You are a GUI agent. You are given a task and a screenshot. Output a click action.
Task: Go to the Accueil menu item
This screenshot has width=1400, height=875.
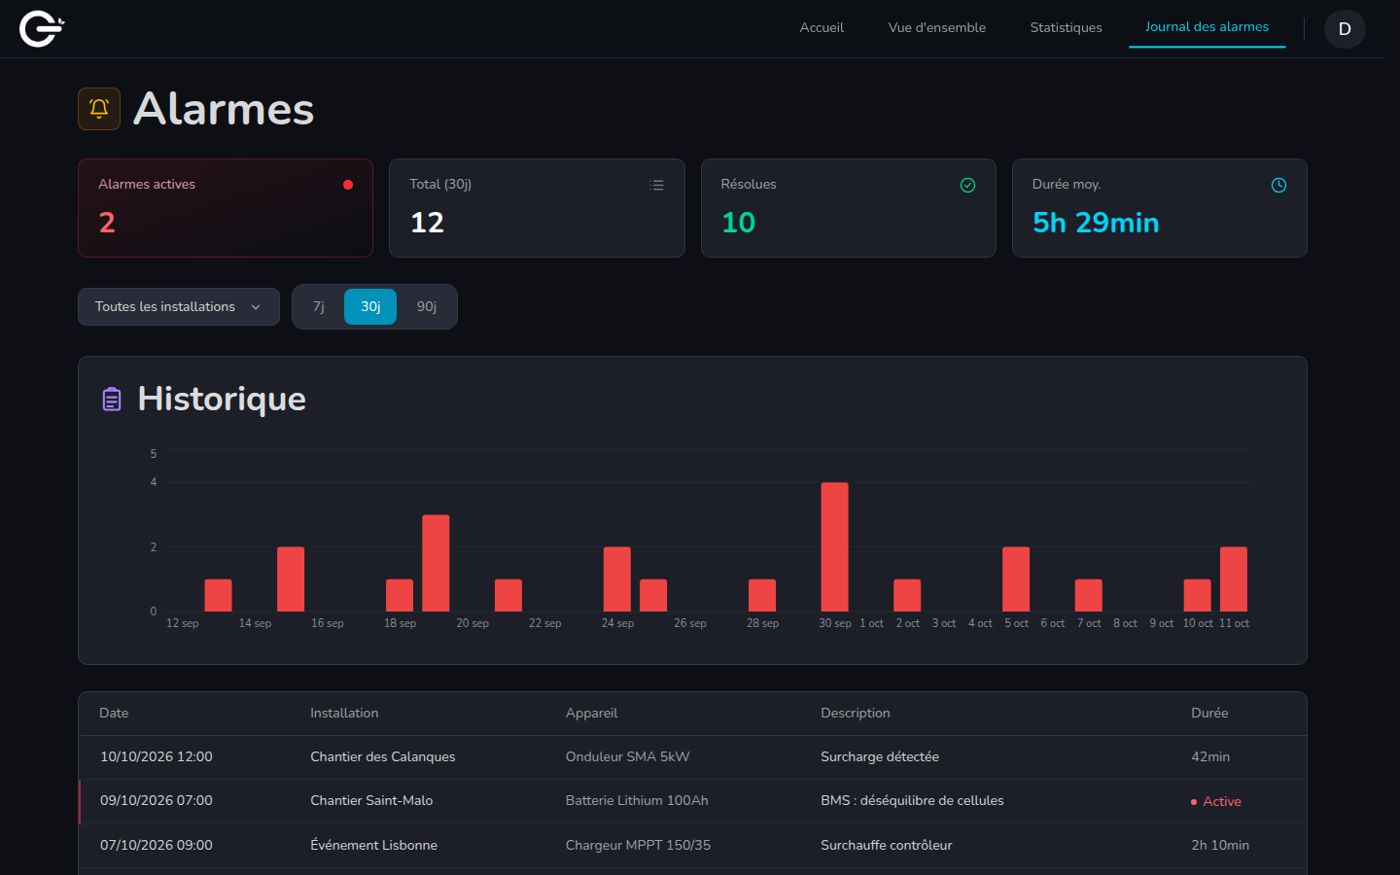coord(822,28)
